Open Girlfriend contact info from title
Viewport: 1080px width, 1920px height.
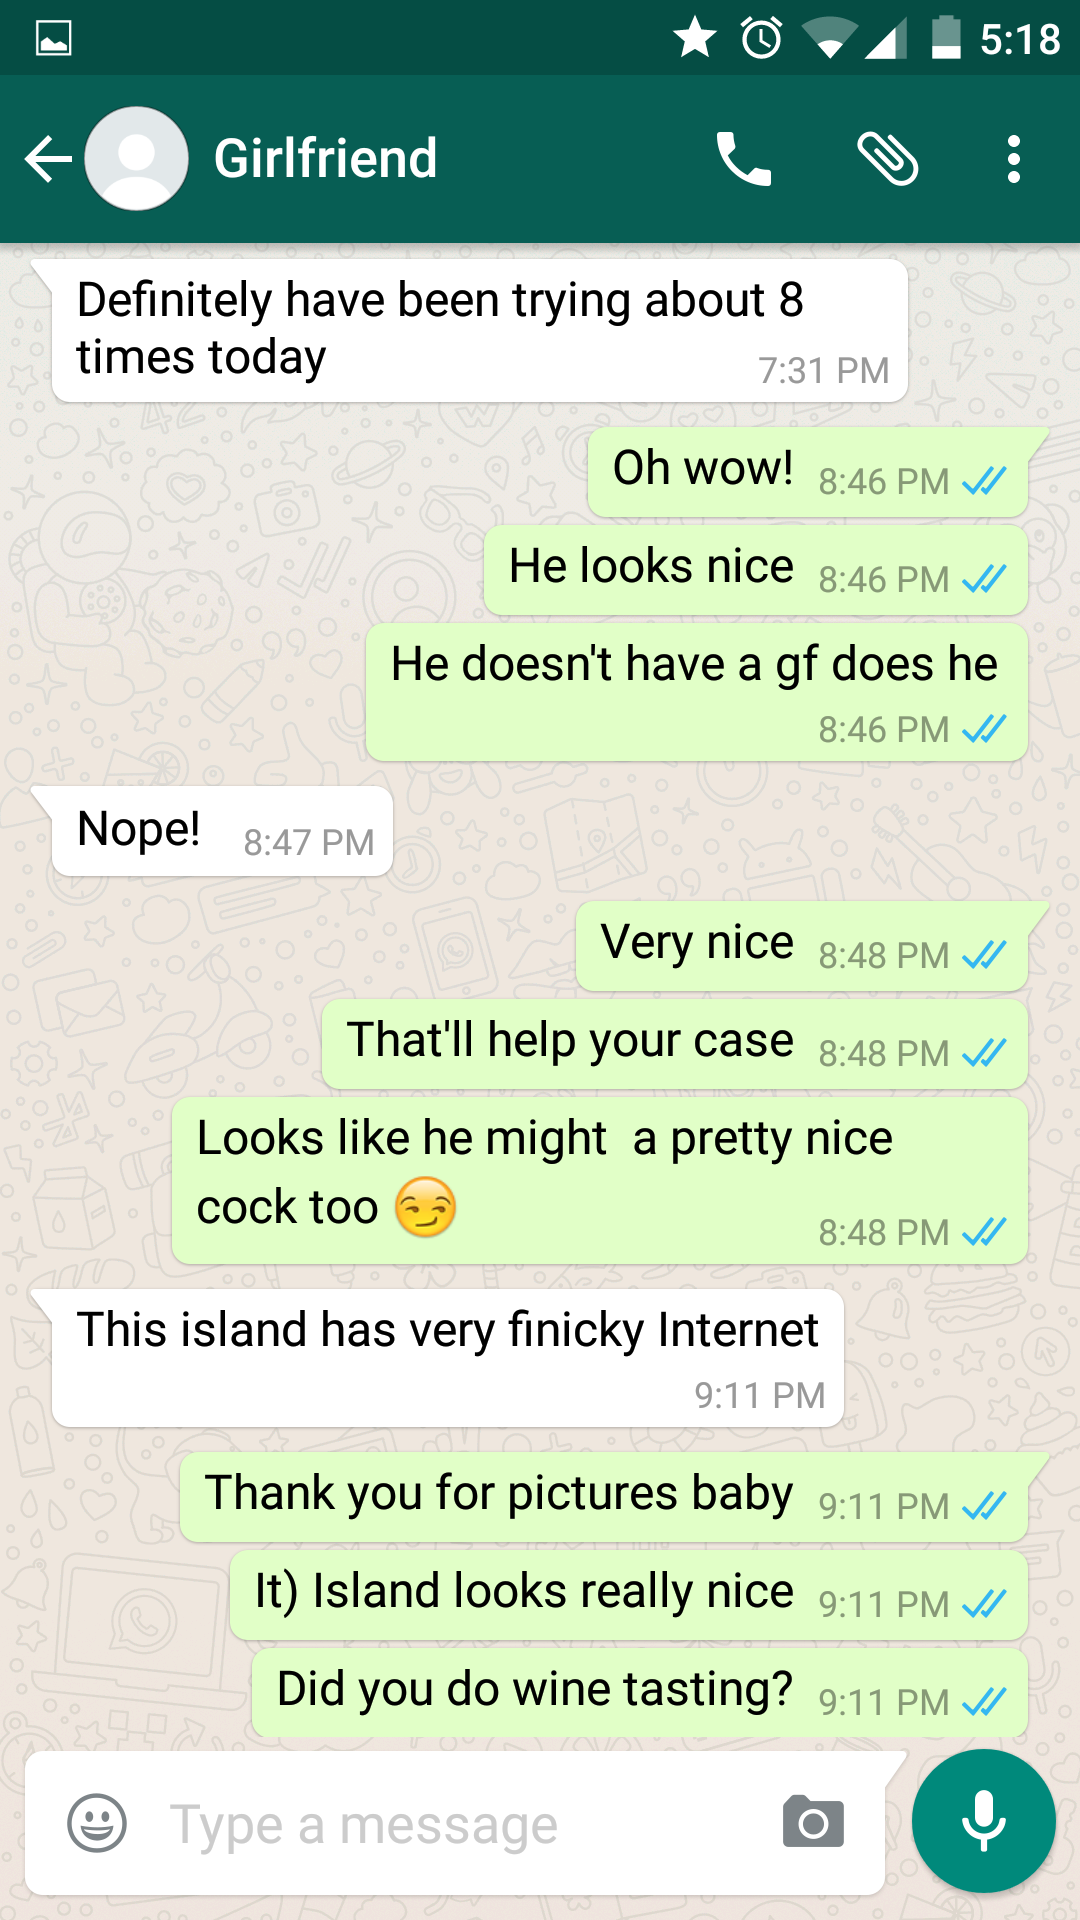click(326, 159)
